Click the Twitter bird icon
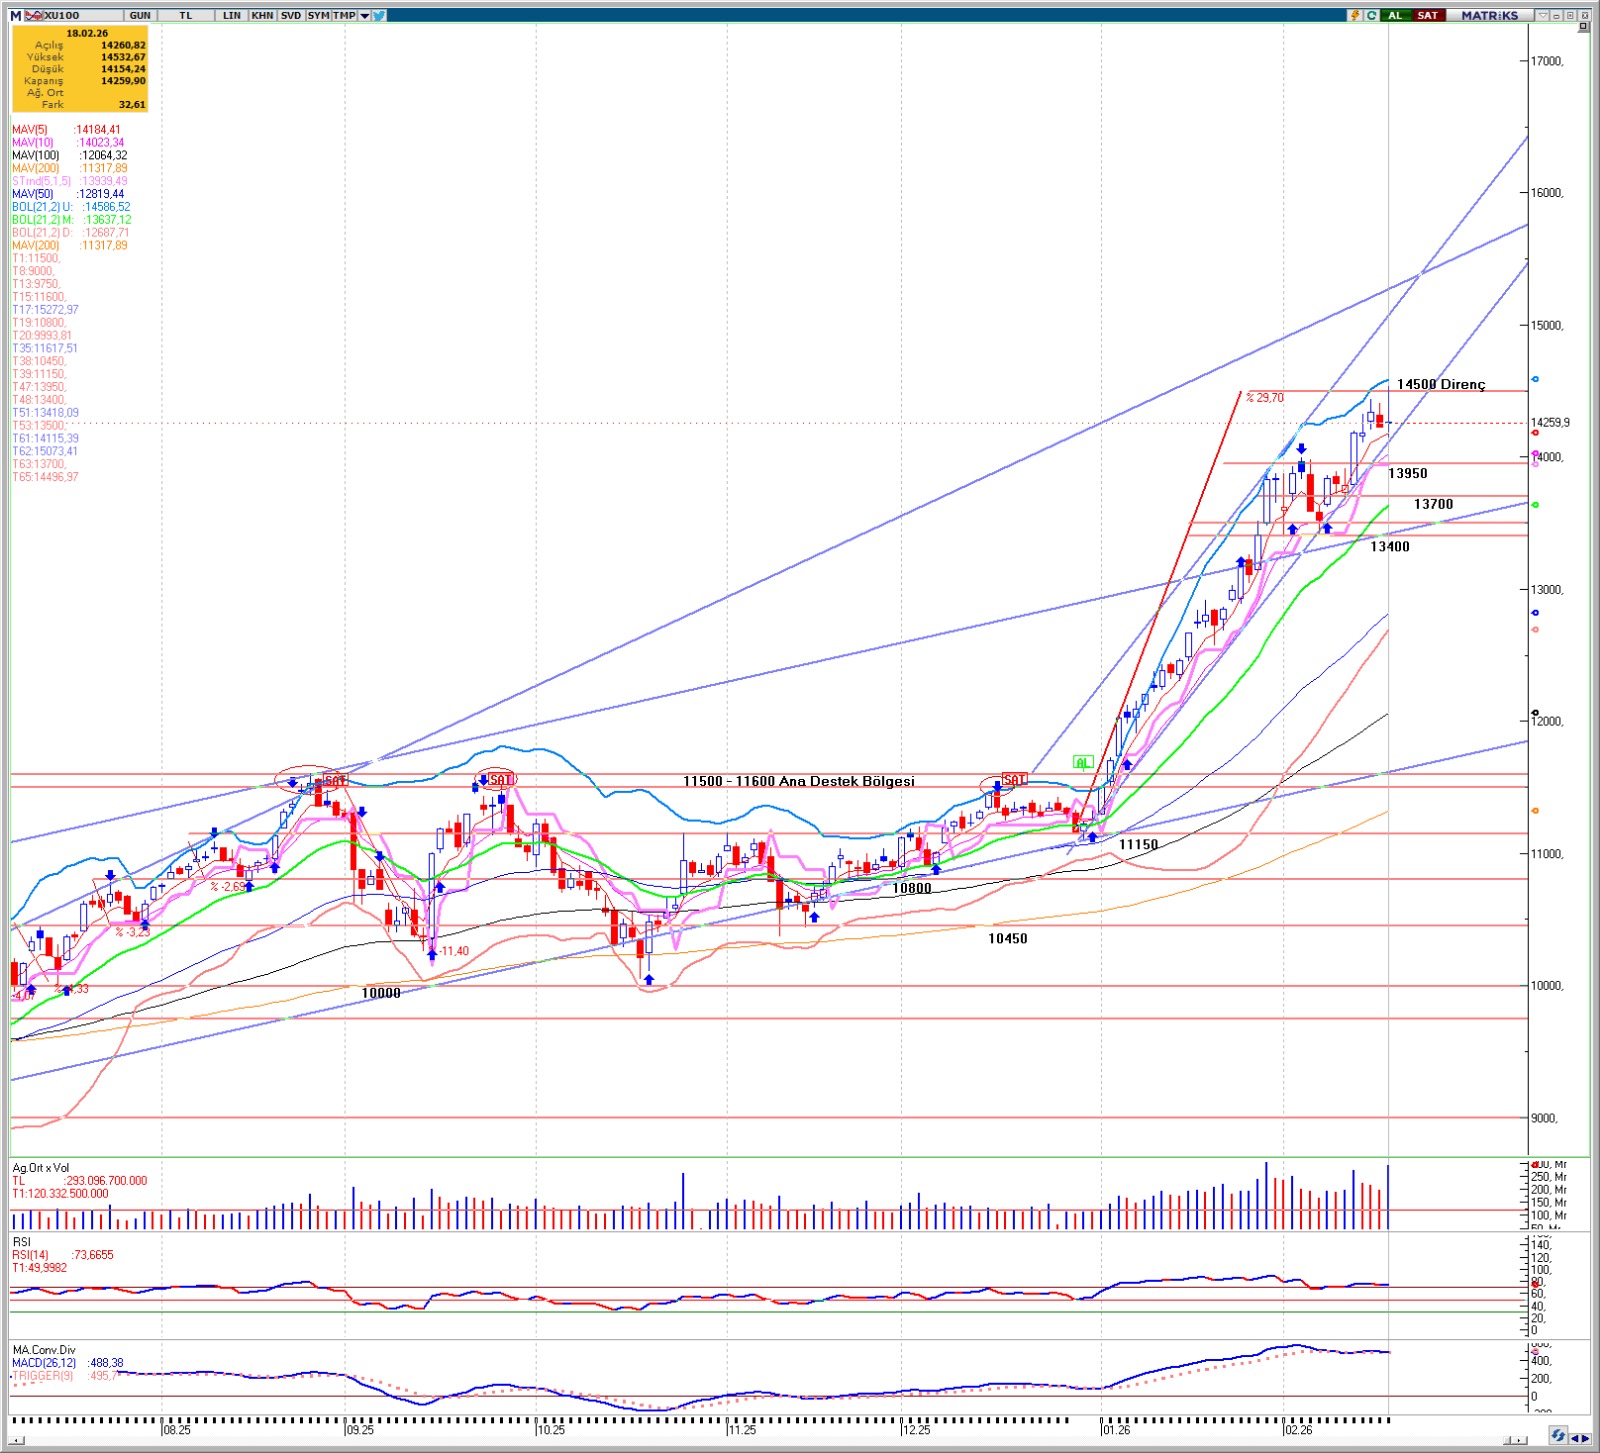Viewport: 1600px width, 1453px height. coord(379,15)
